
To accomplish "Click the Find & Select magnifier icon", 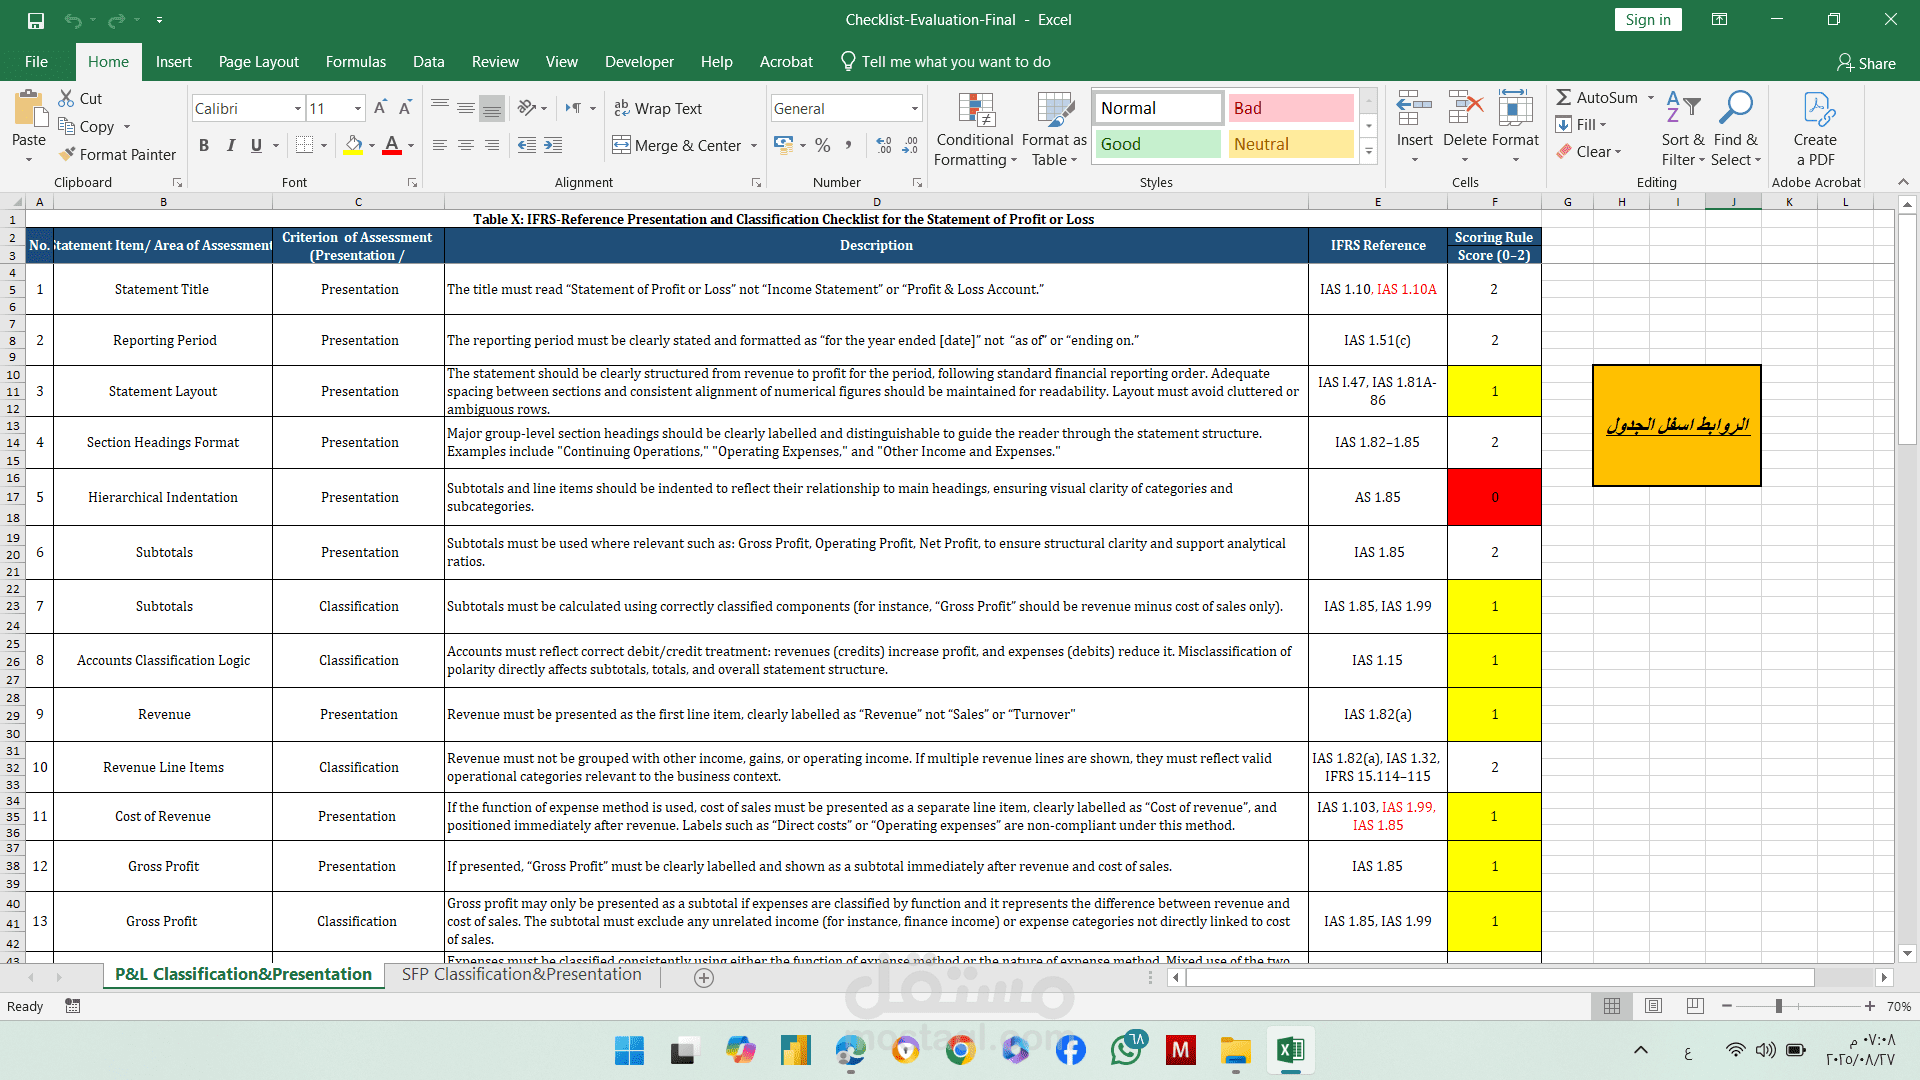I will click(x=1735, y=108).
